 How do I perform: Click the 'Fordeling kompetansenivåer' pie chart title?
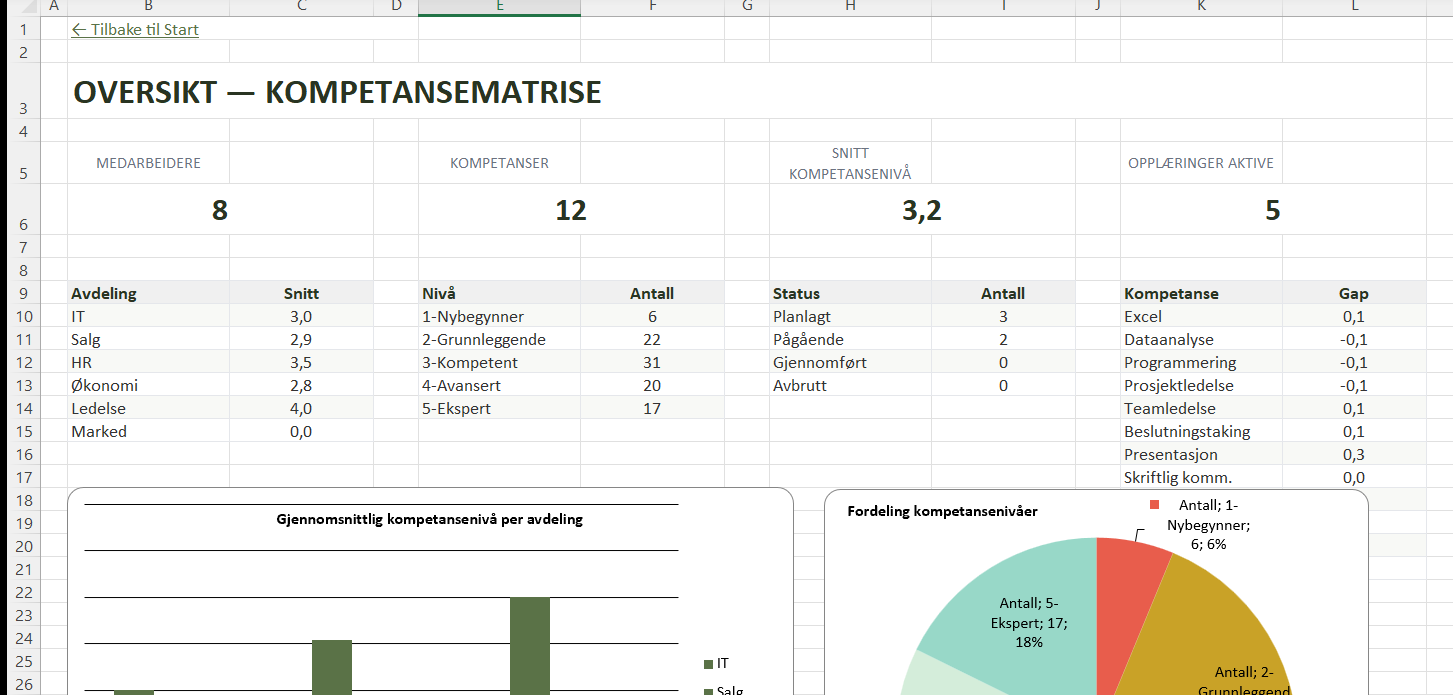click(942, 511)
